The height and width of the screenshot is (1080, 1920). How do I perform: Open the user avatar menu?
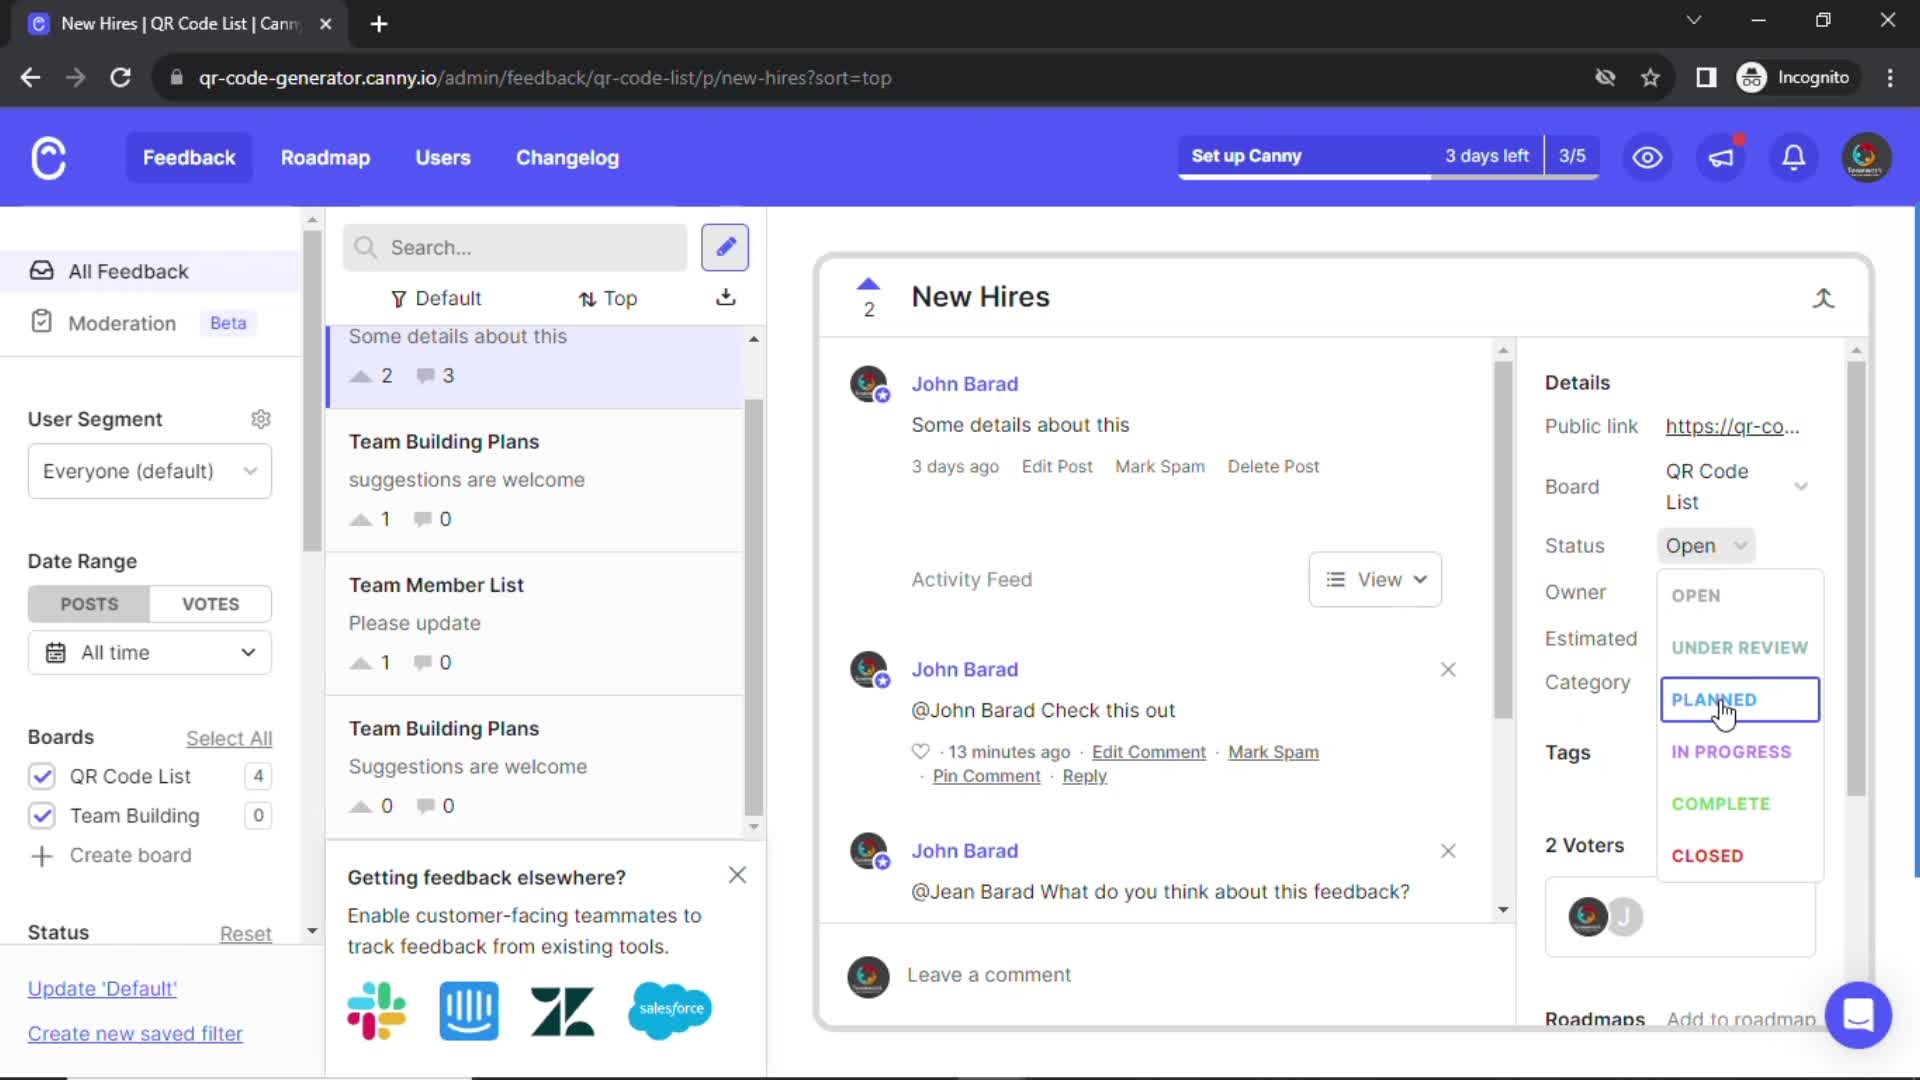tap(1866, 158)
